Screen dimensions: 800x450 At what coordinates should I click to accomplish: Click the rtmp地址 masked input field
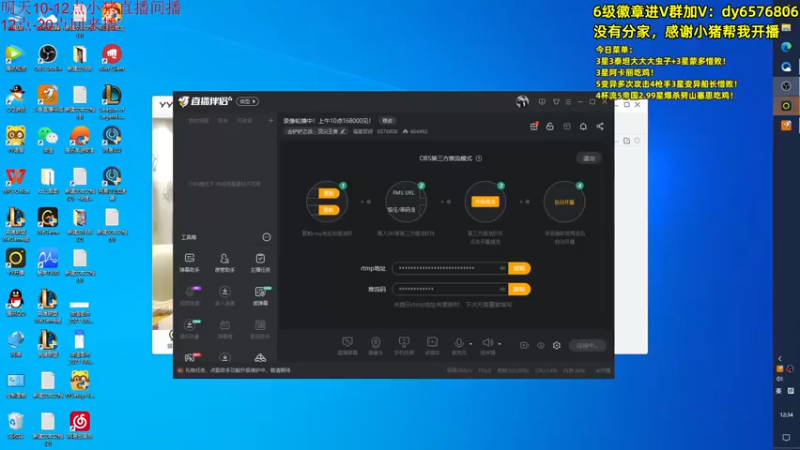coord(450,268)
